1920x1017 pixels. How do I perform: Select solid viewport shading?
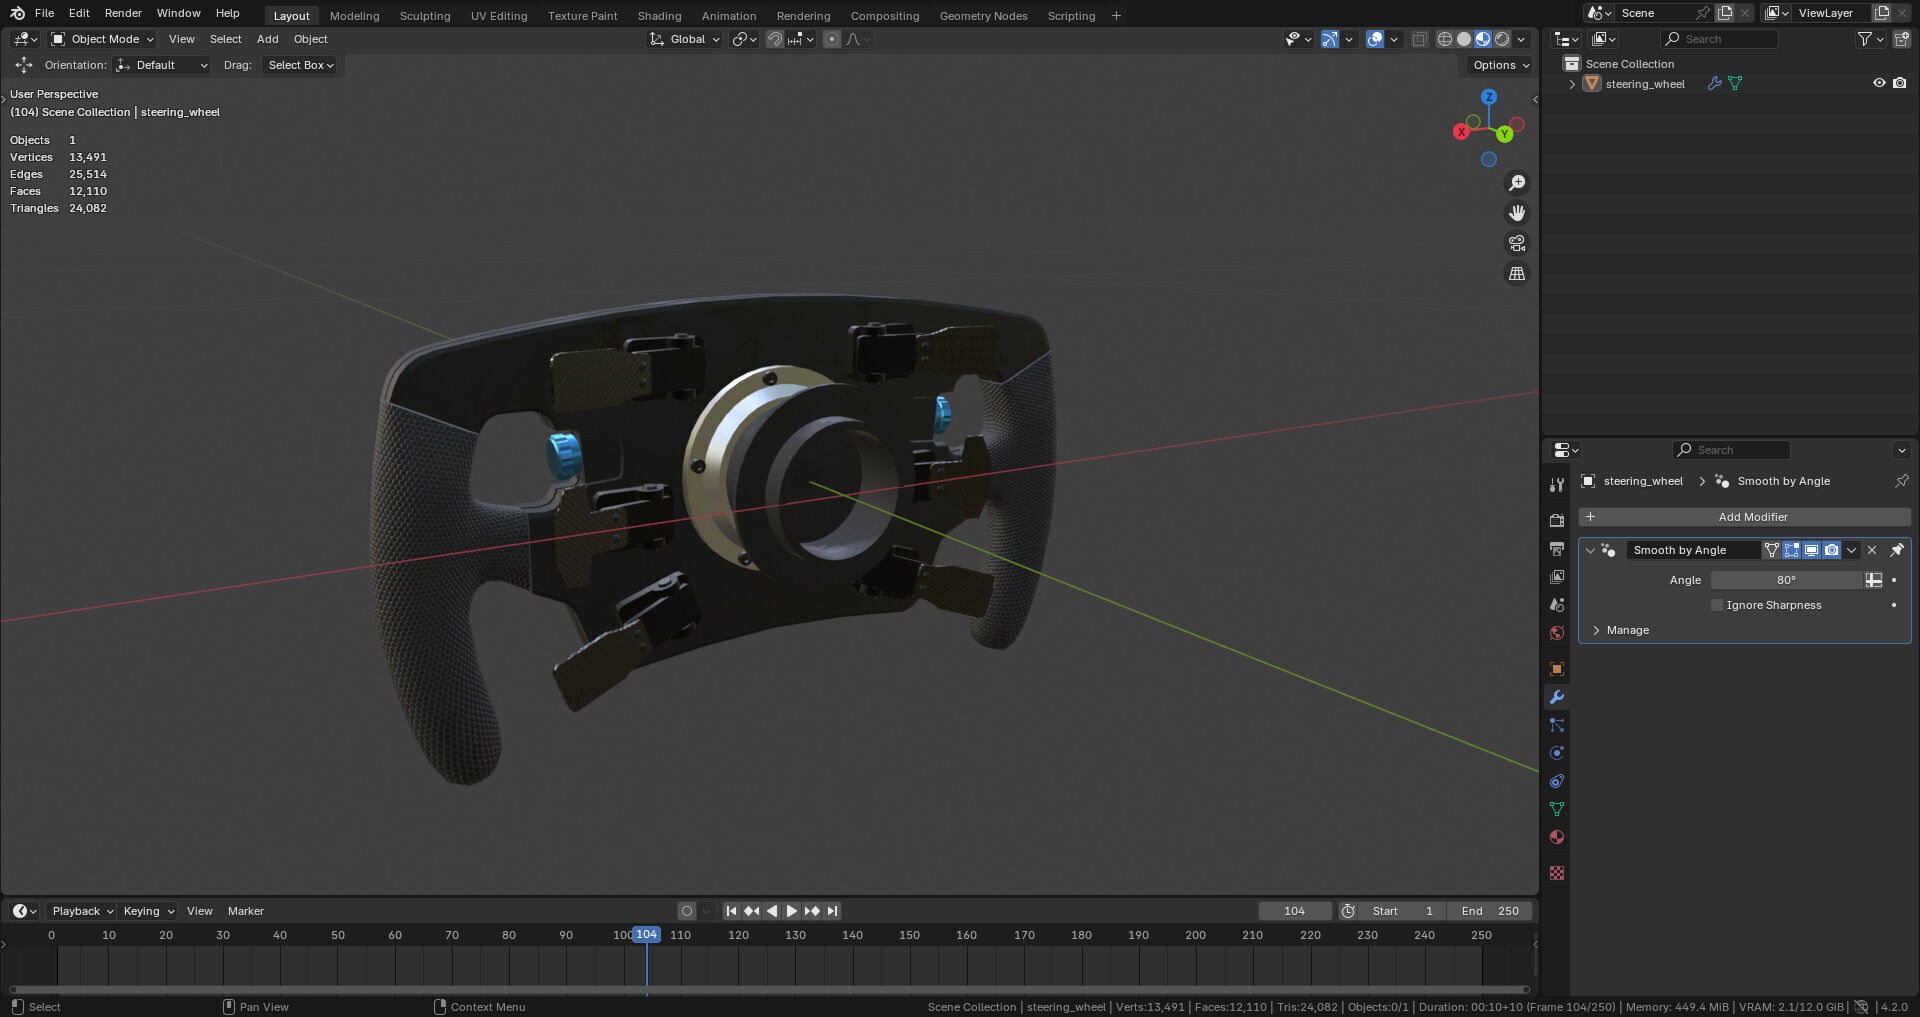pos(1464,39)
